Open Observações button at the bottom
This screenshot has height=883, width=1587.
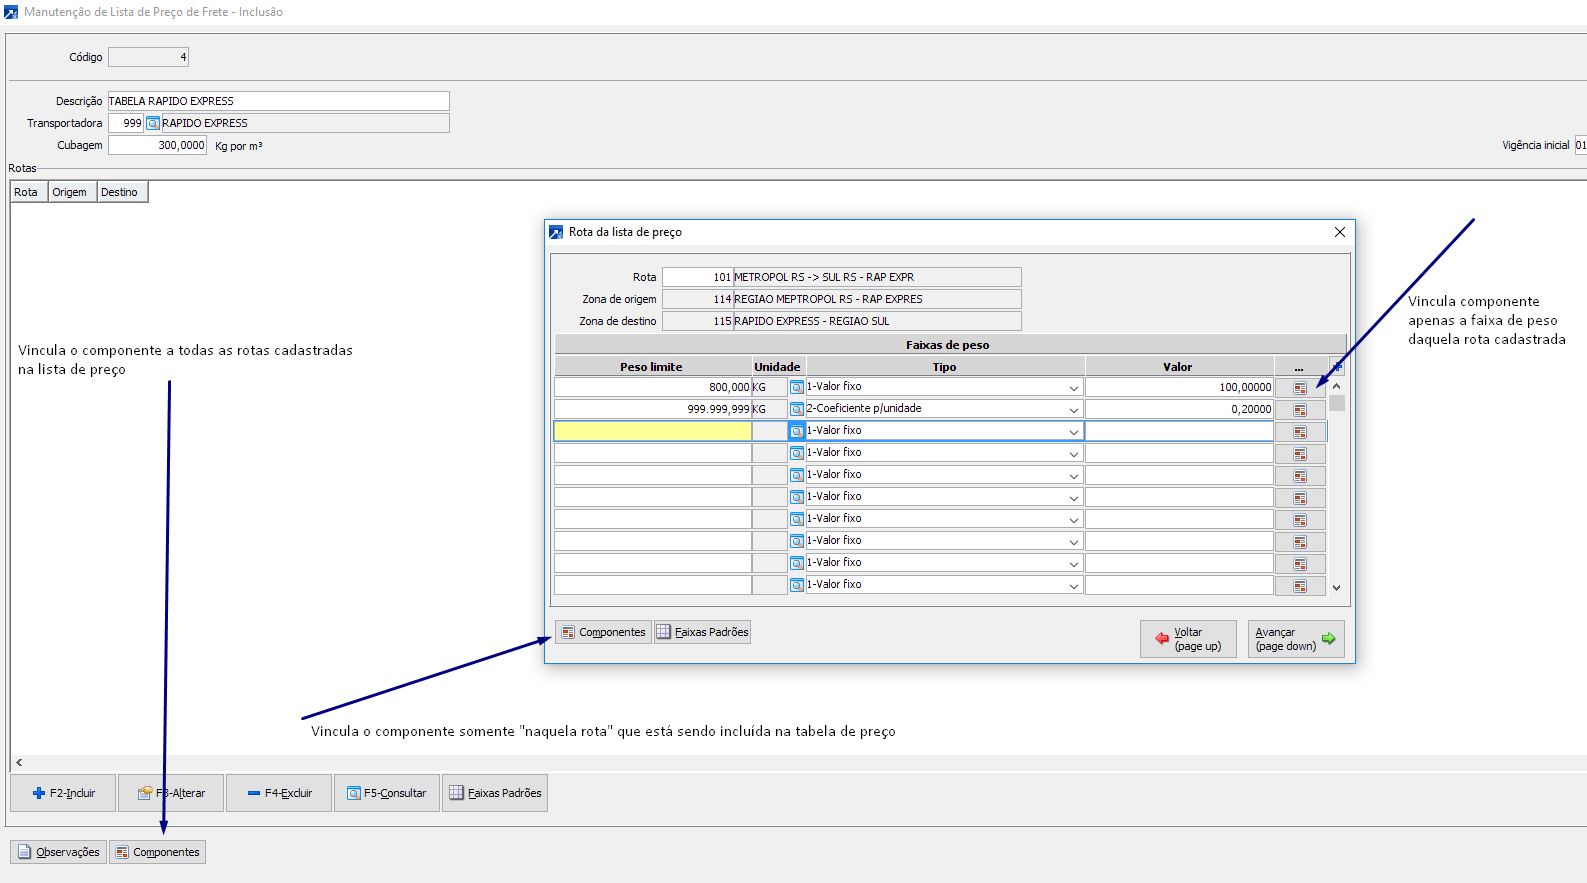(x=58, y=852)
